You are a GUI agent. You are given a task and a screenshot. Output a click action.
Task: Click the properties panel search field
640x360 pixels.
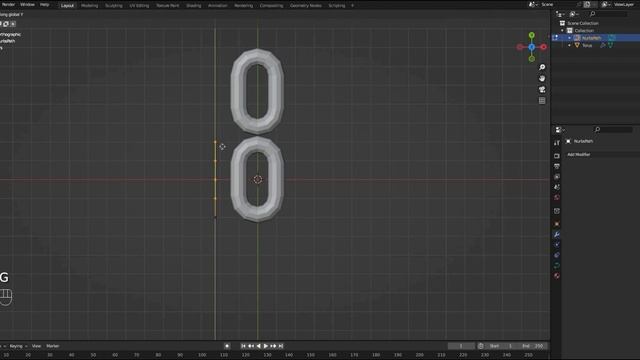coord(613,130)
